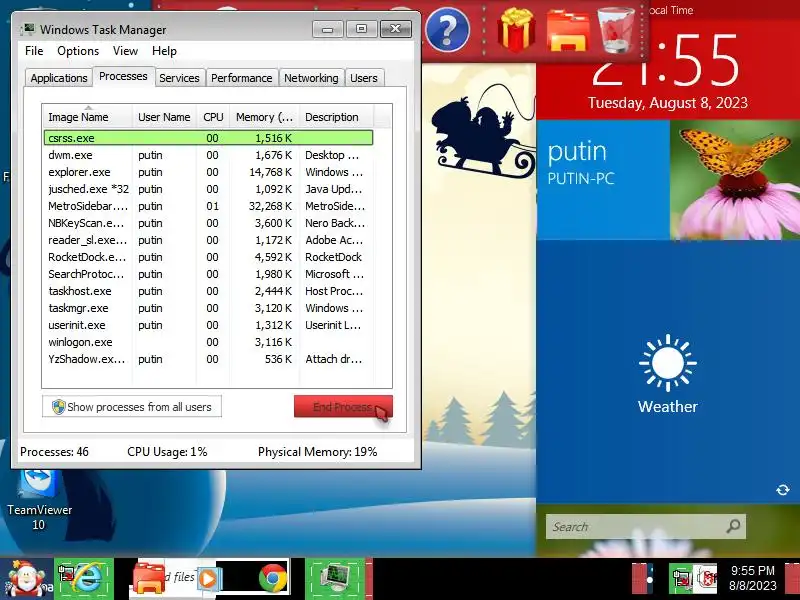The image size is (800, 600).
Task: Open the putin user tile
Action: click(603, 180)
